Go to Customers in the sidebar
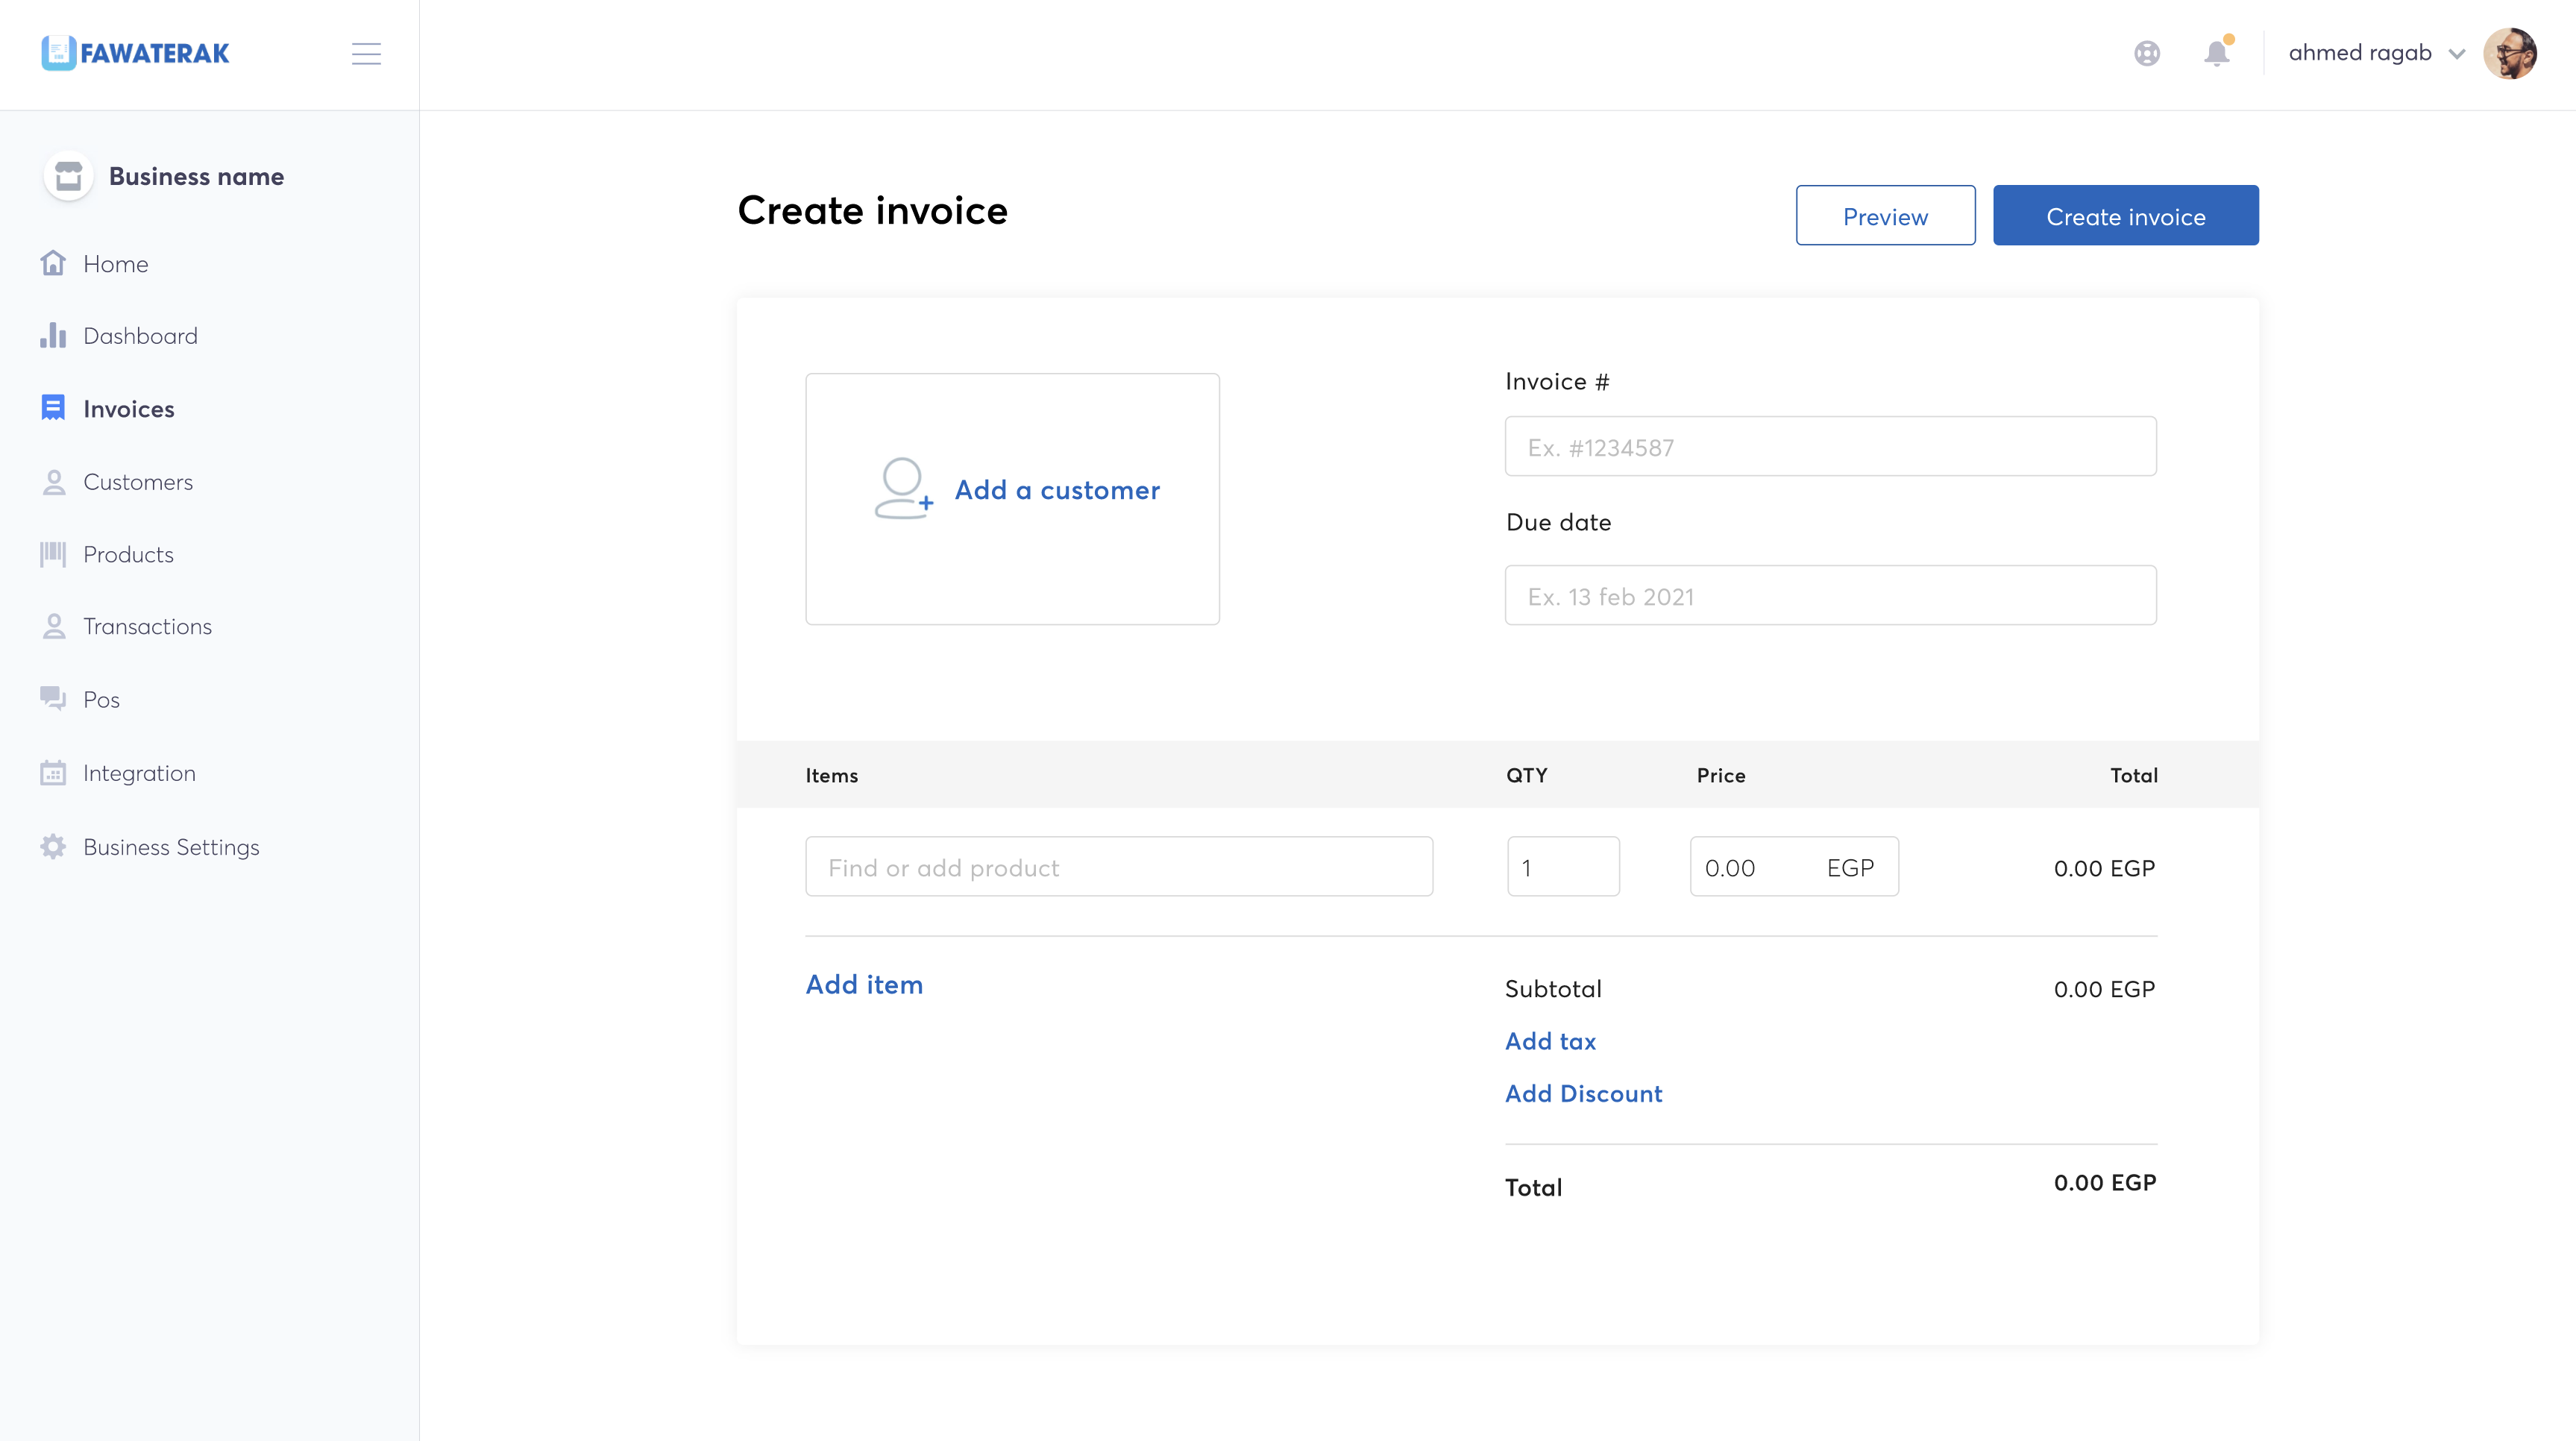The image size is (2576, 1441). point(137,482)
